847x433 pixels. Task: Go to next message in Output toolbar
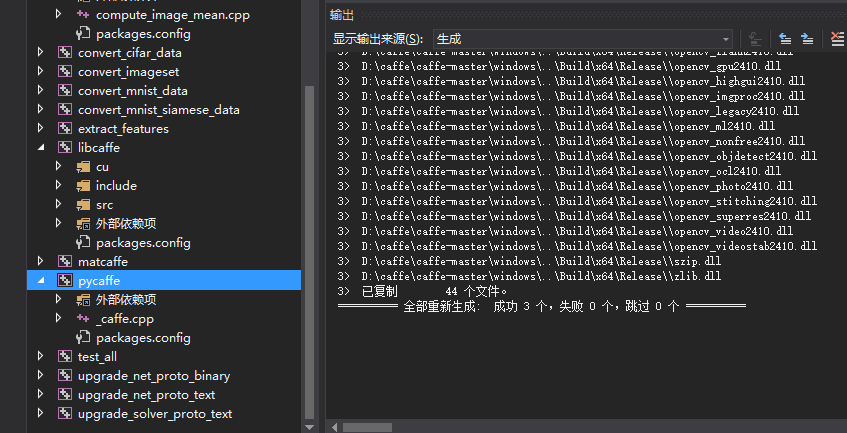[x=806, y=39]
